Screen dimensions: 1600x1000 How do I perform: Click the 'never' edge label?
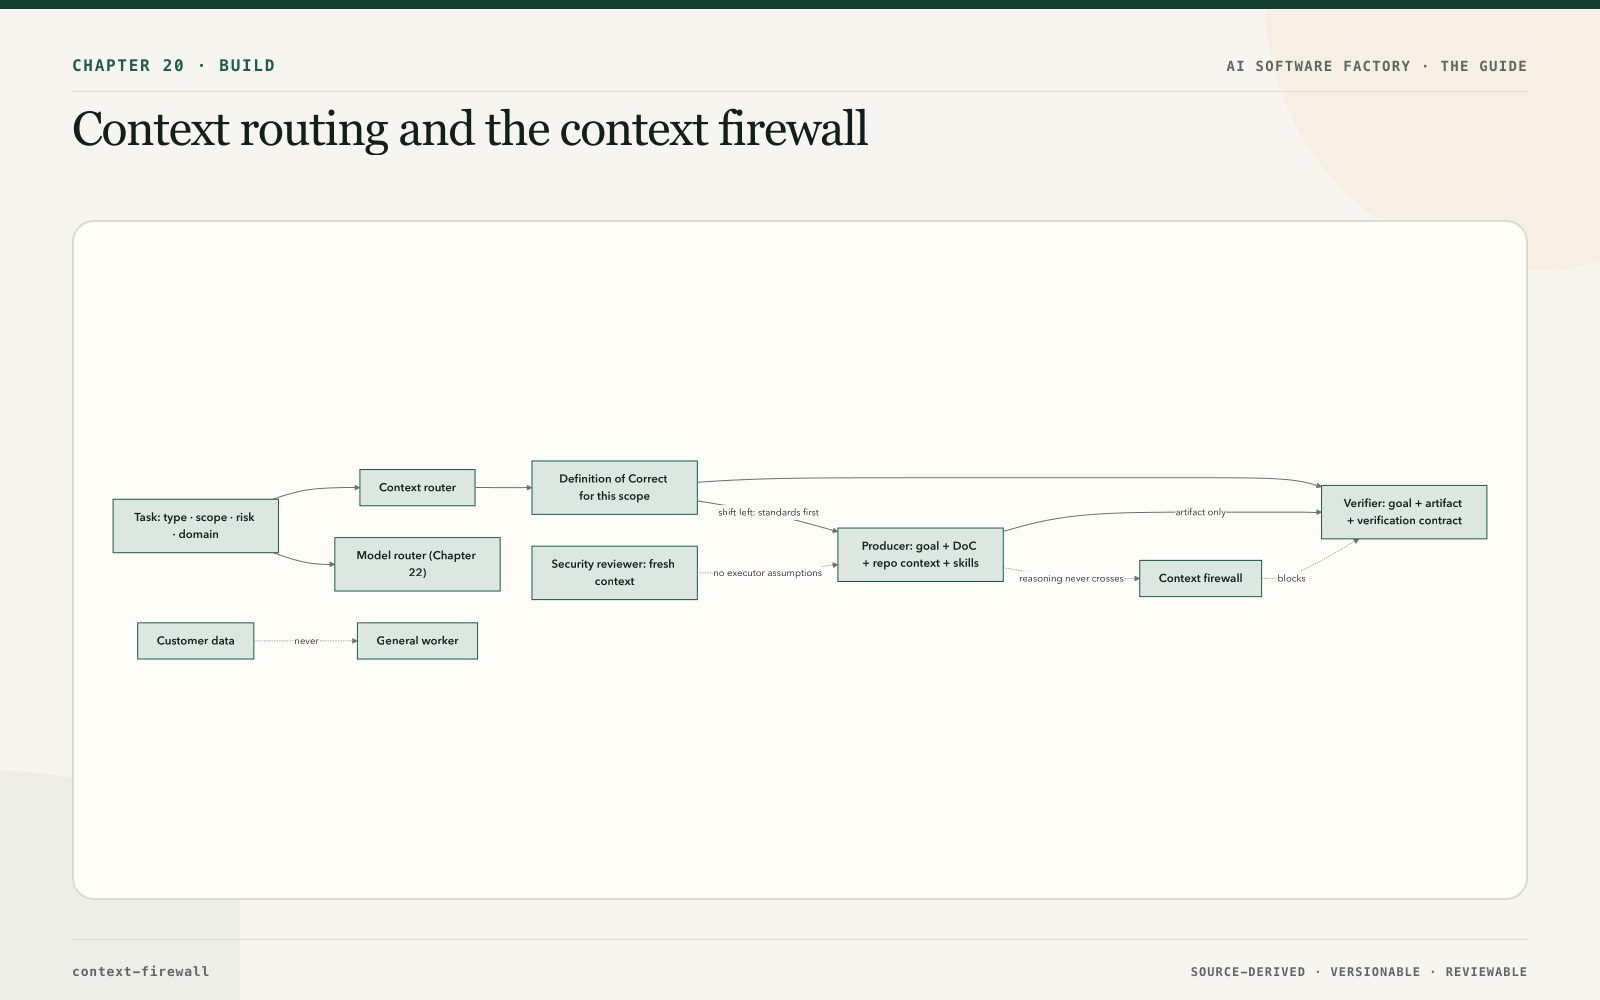[306, 641]
